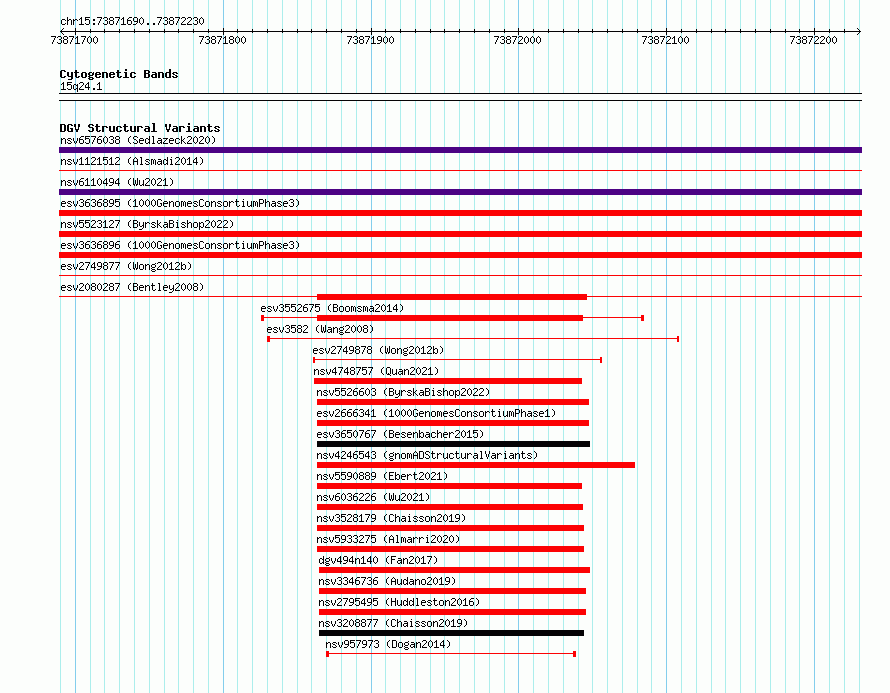Click the thin span line under esv2749878

(x=457, y=360)
